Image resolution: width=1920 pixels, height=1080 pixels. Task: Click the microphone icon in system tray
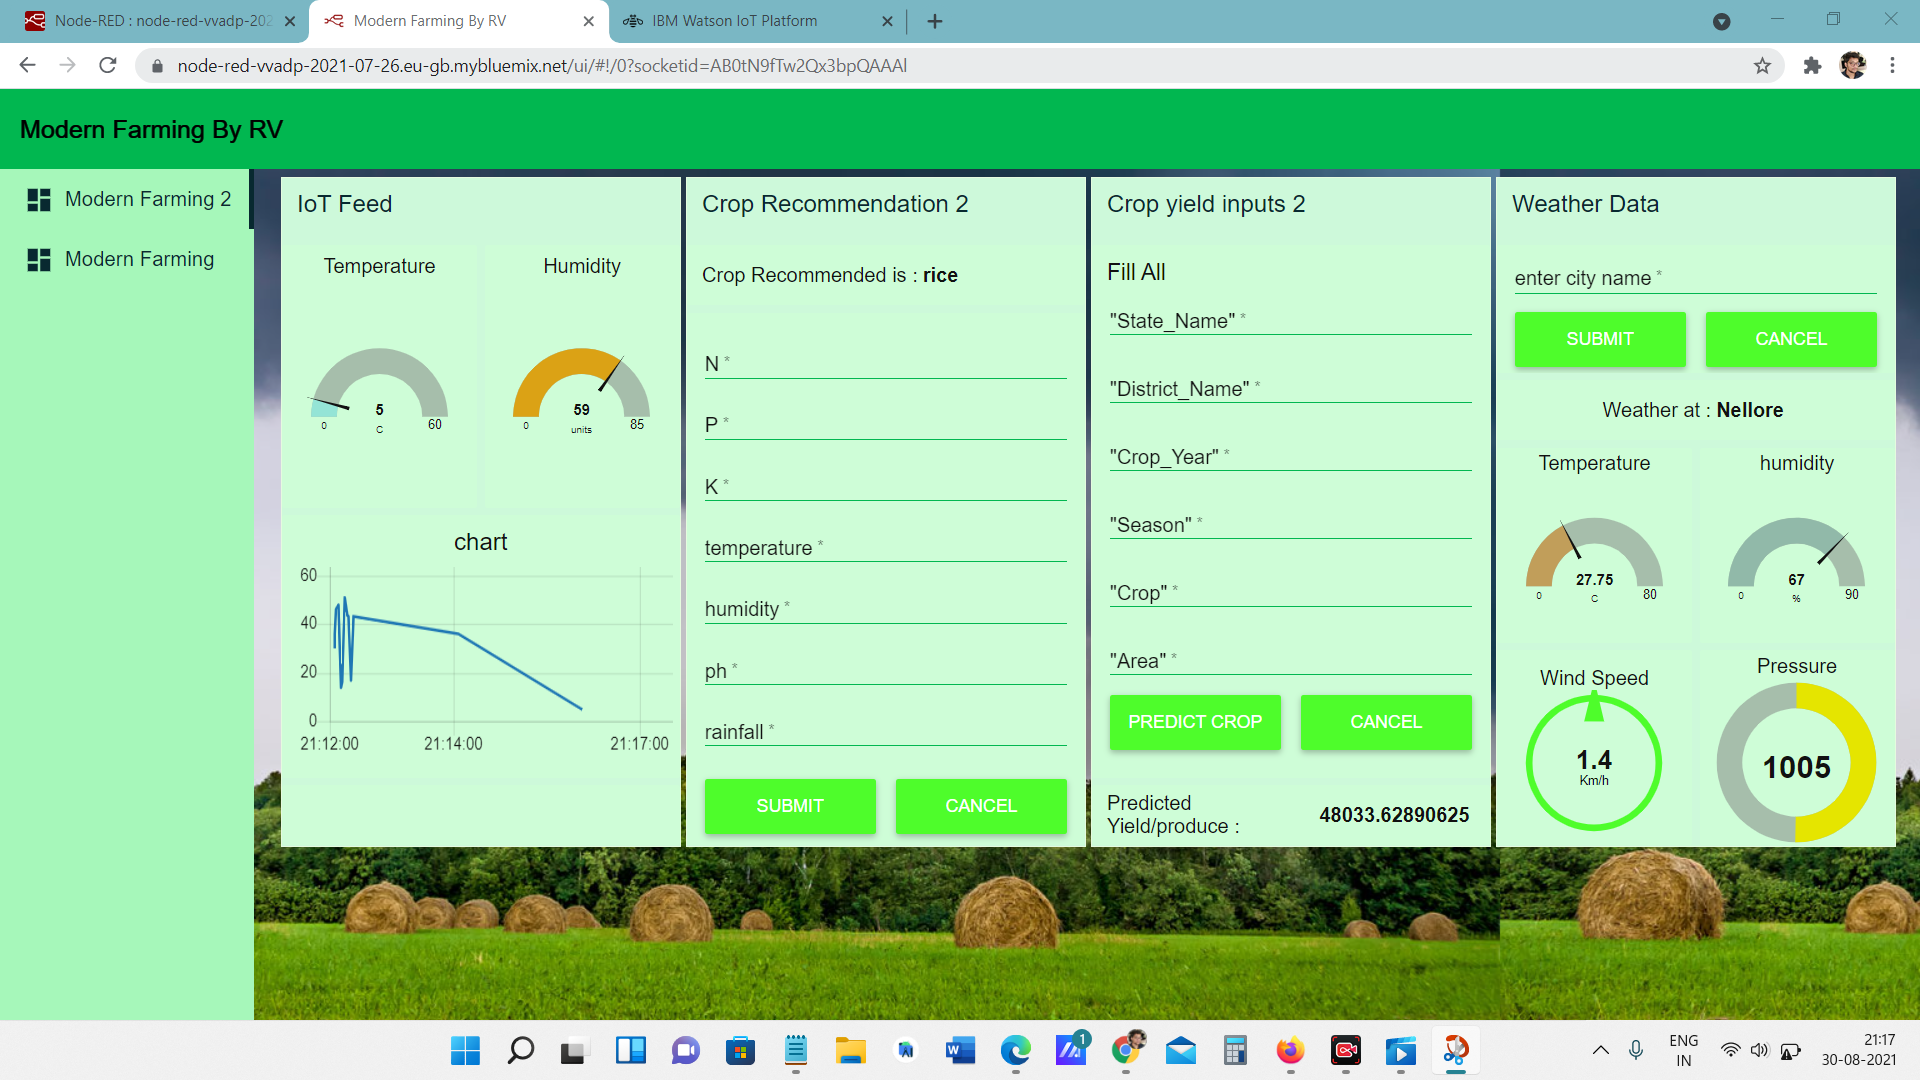pos(1636,1050)
